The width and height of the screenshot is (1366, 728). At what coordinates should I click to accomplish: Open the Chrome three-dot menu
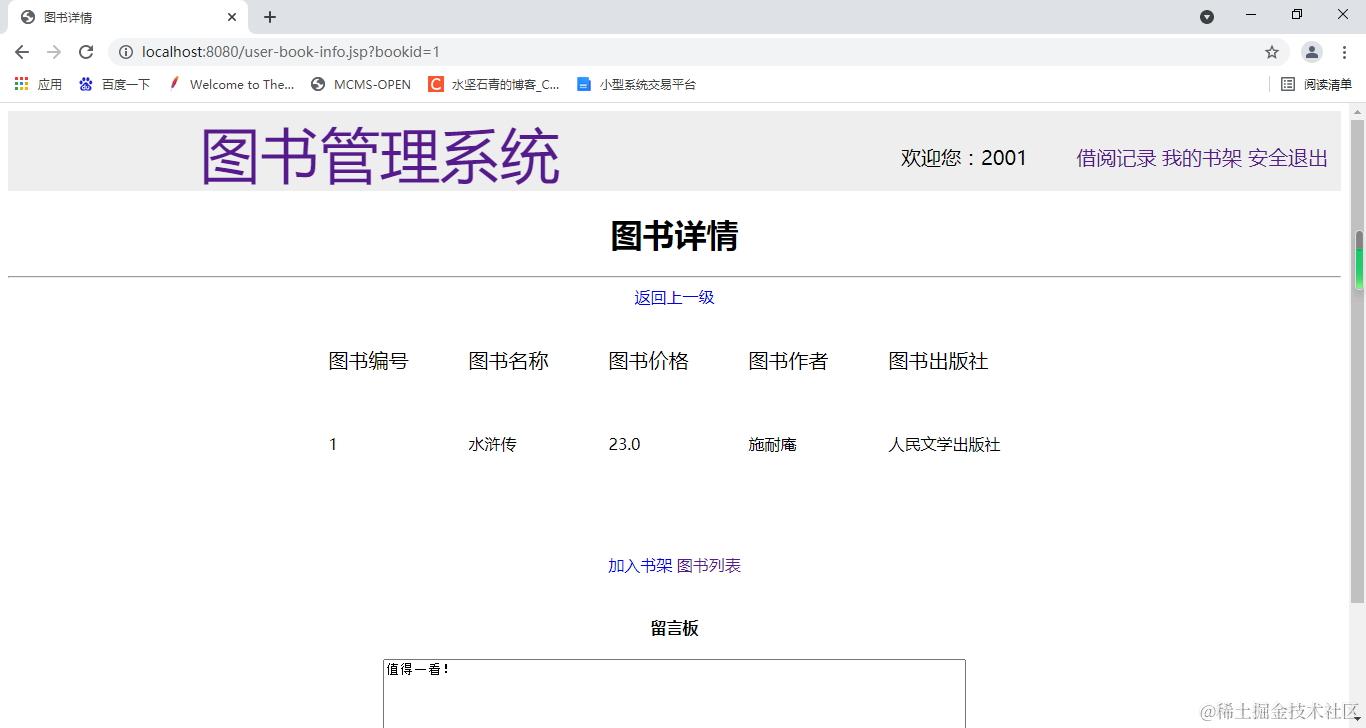(1344, 51)
